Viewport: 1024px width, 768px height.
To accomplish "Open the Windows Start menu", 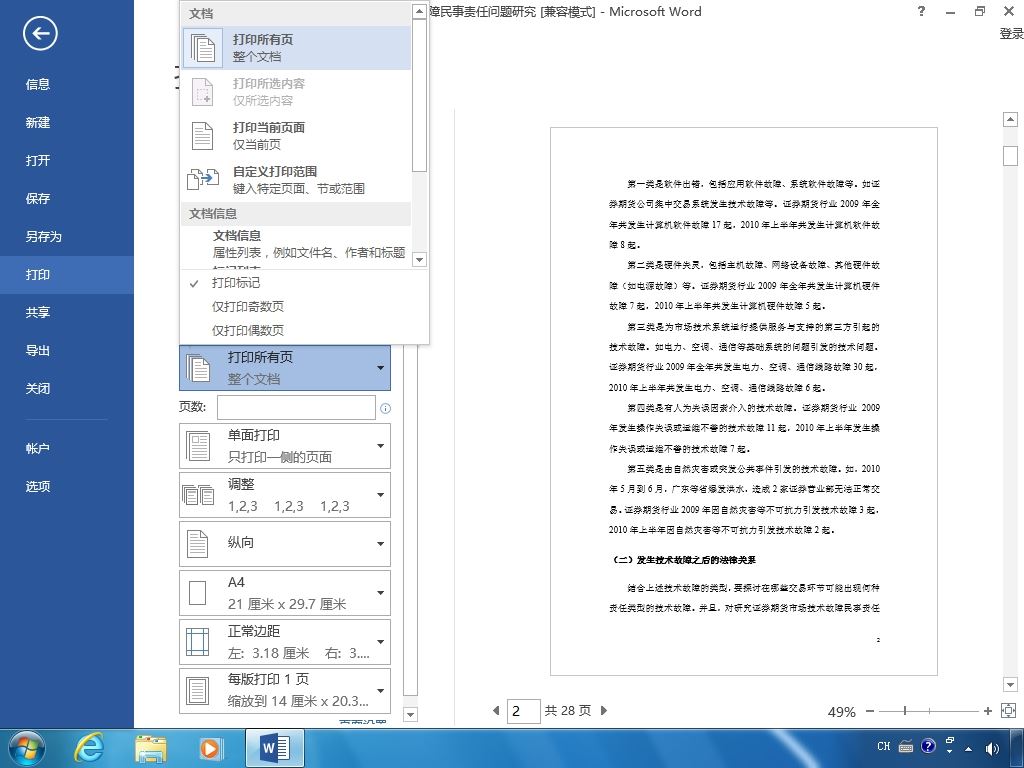I will tap(26, 748).
